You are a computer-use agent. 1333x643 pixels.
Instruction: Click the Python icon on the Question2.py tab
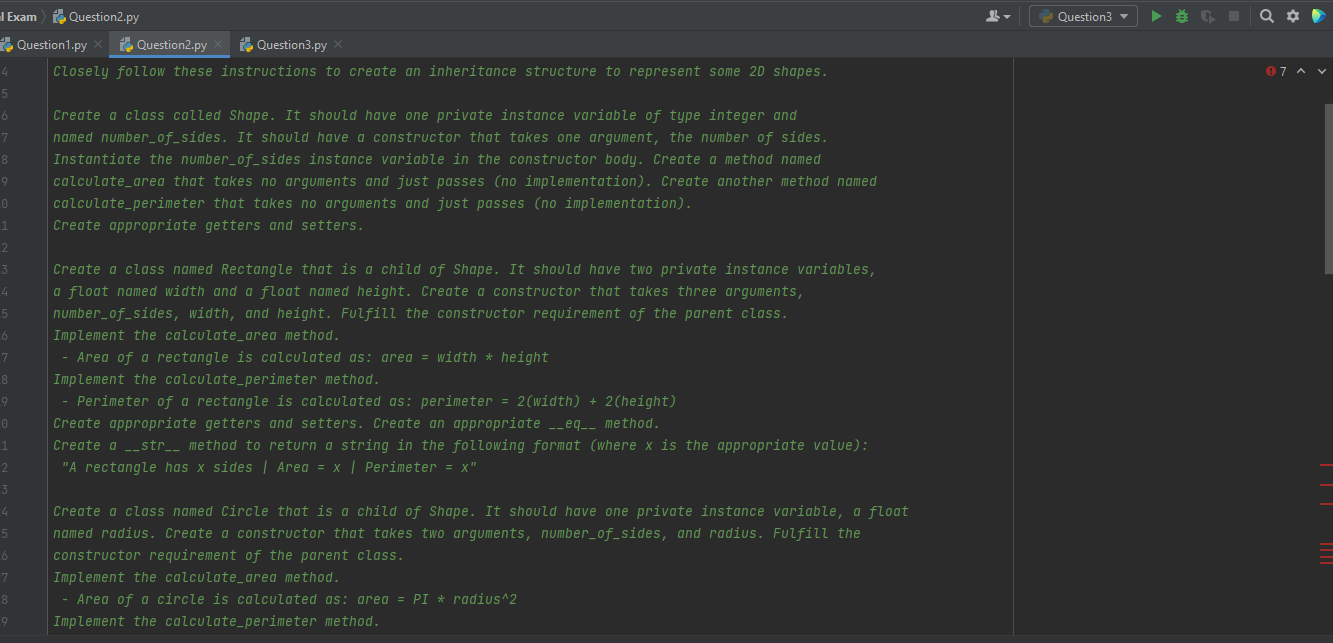point(124,44)
